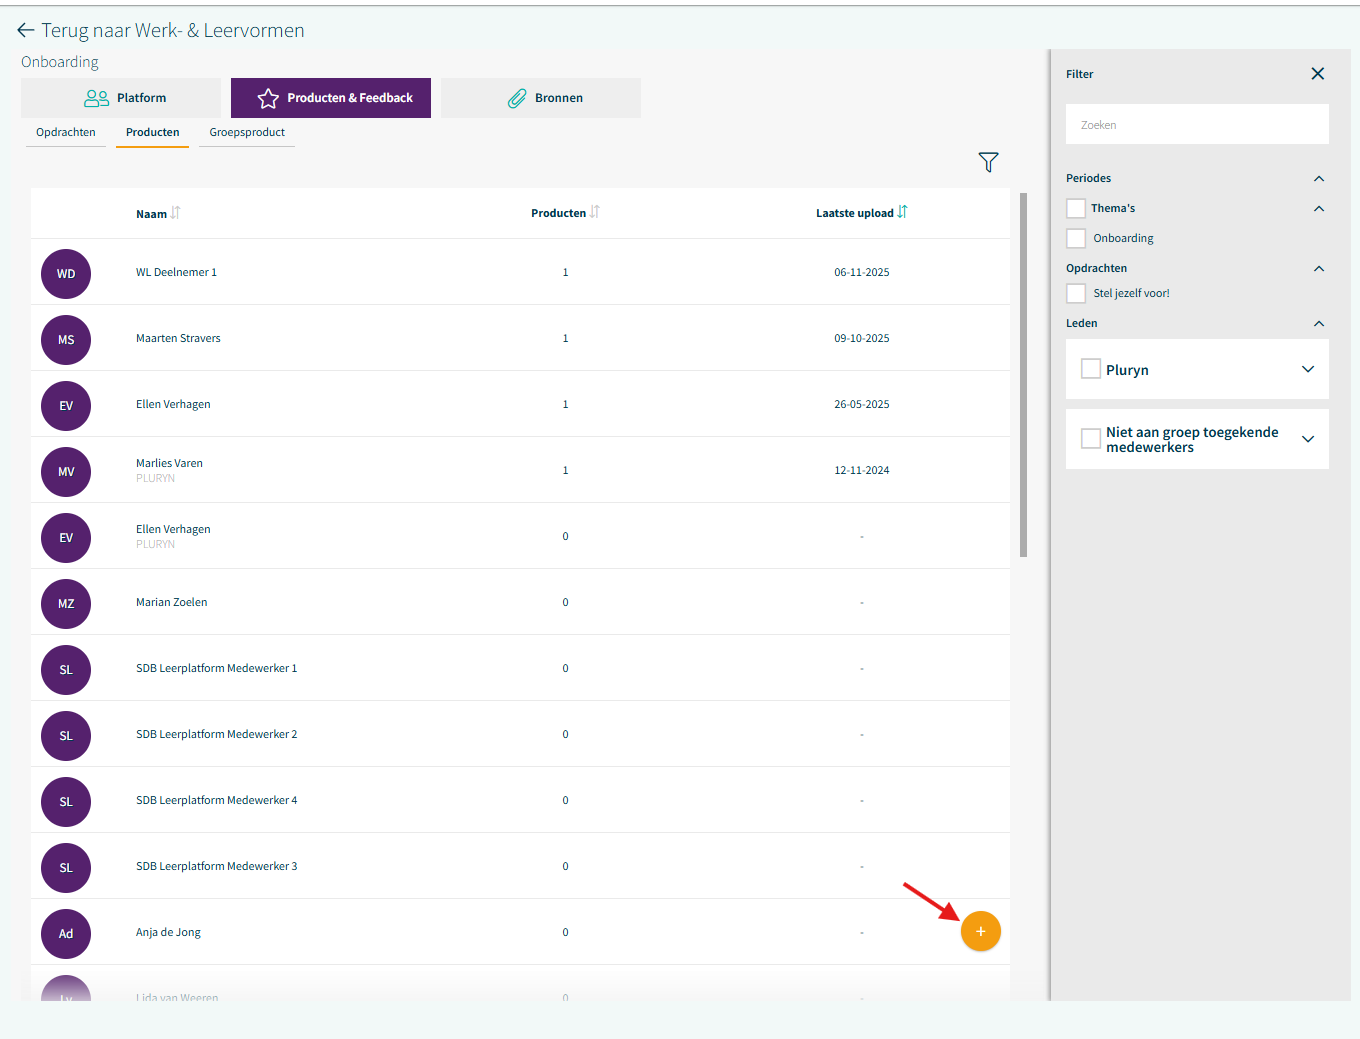Check the Thema's checkbox

click(1076, 208)
